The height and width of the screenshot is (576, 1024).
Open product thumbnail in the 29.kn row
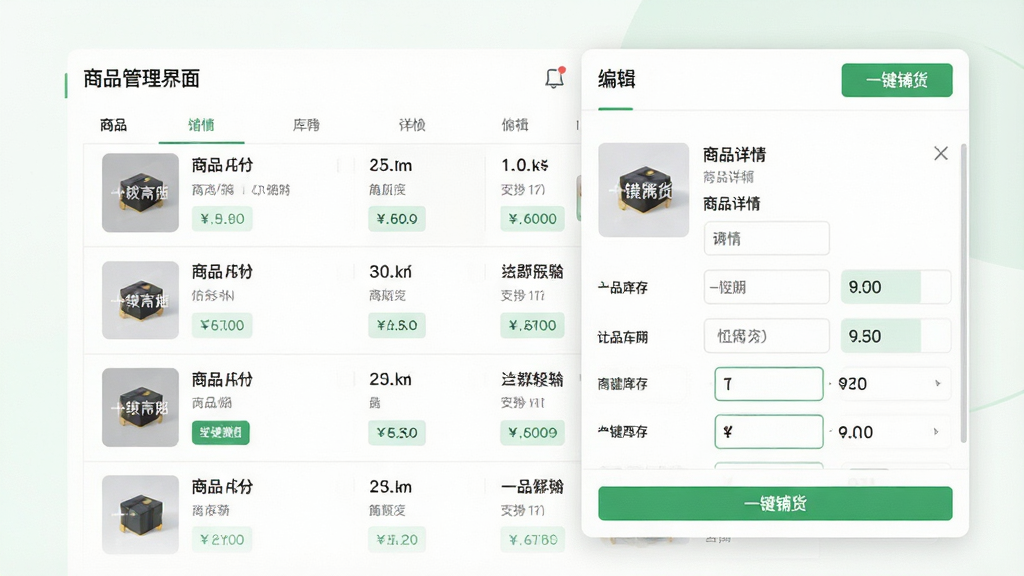coord(140,407)
